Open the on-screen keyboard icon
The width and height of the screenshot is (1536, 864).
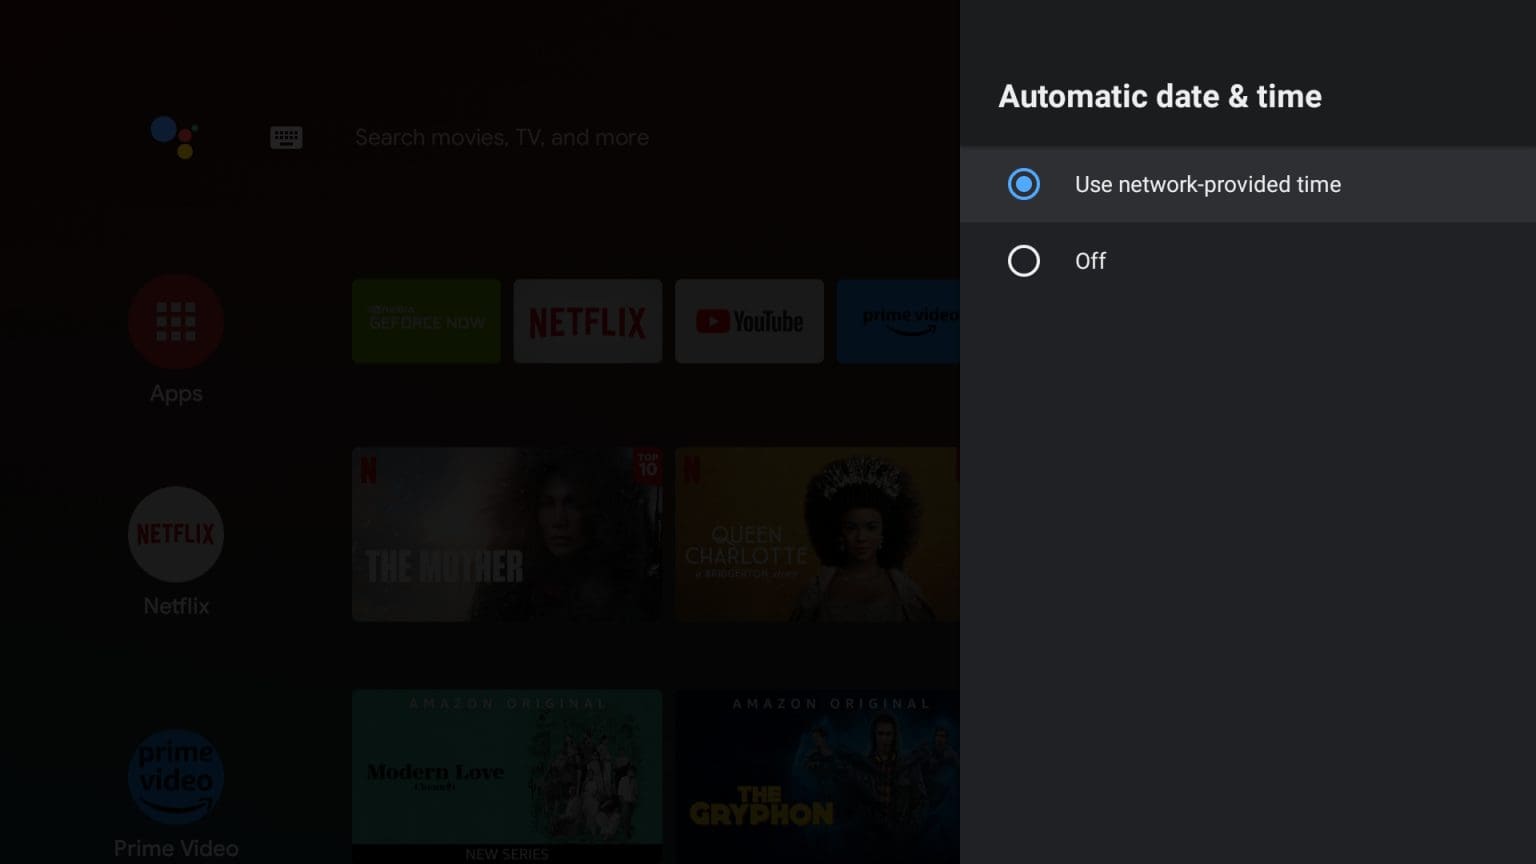pos(286,138)
